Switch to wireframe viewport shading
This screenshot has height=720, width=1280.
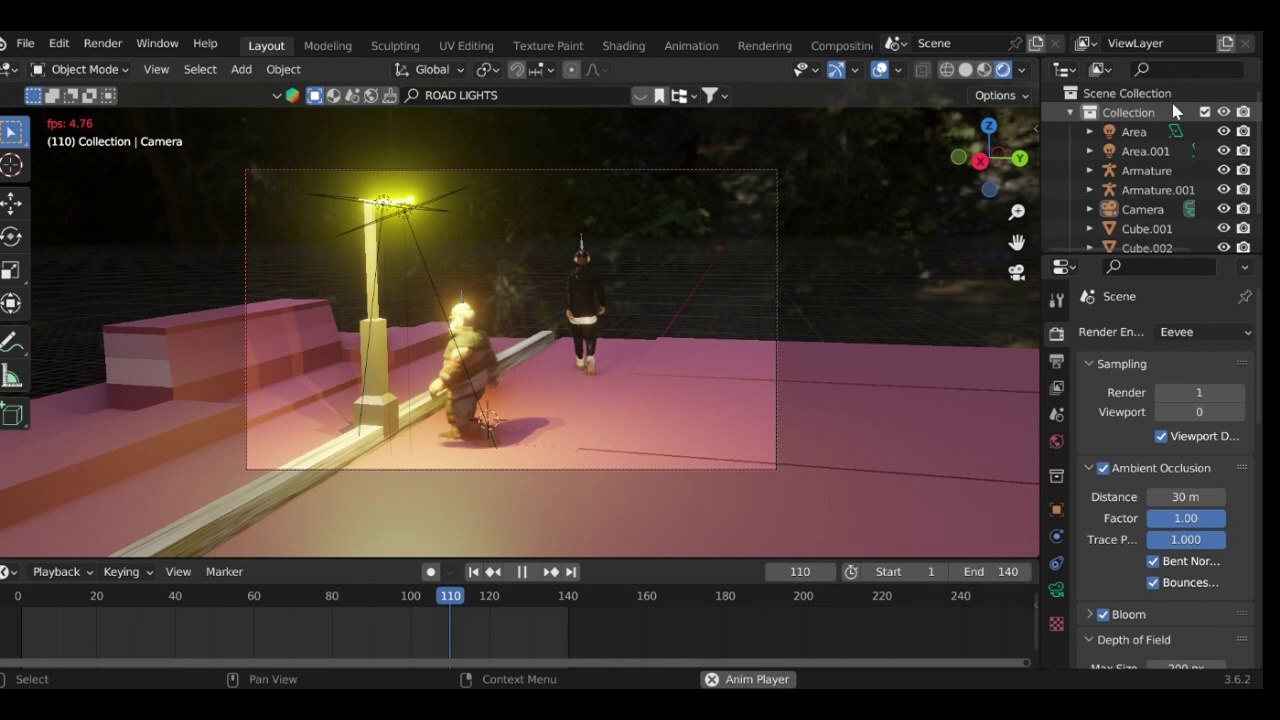(946, 70)
